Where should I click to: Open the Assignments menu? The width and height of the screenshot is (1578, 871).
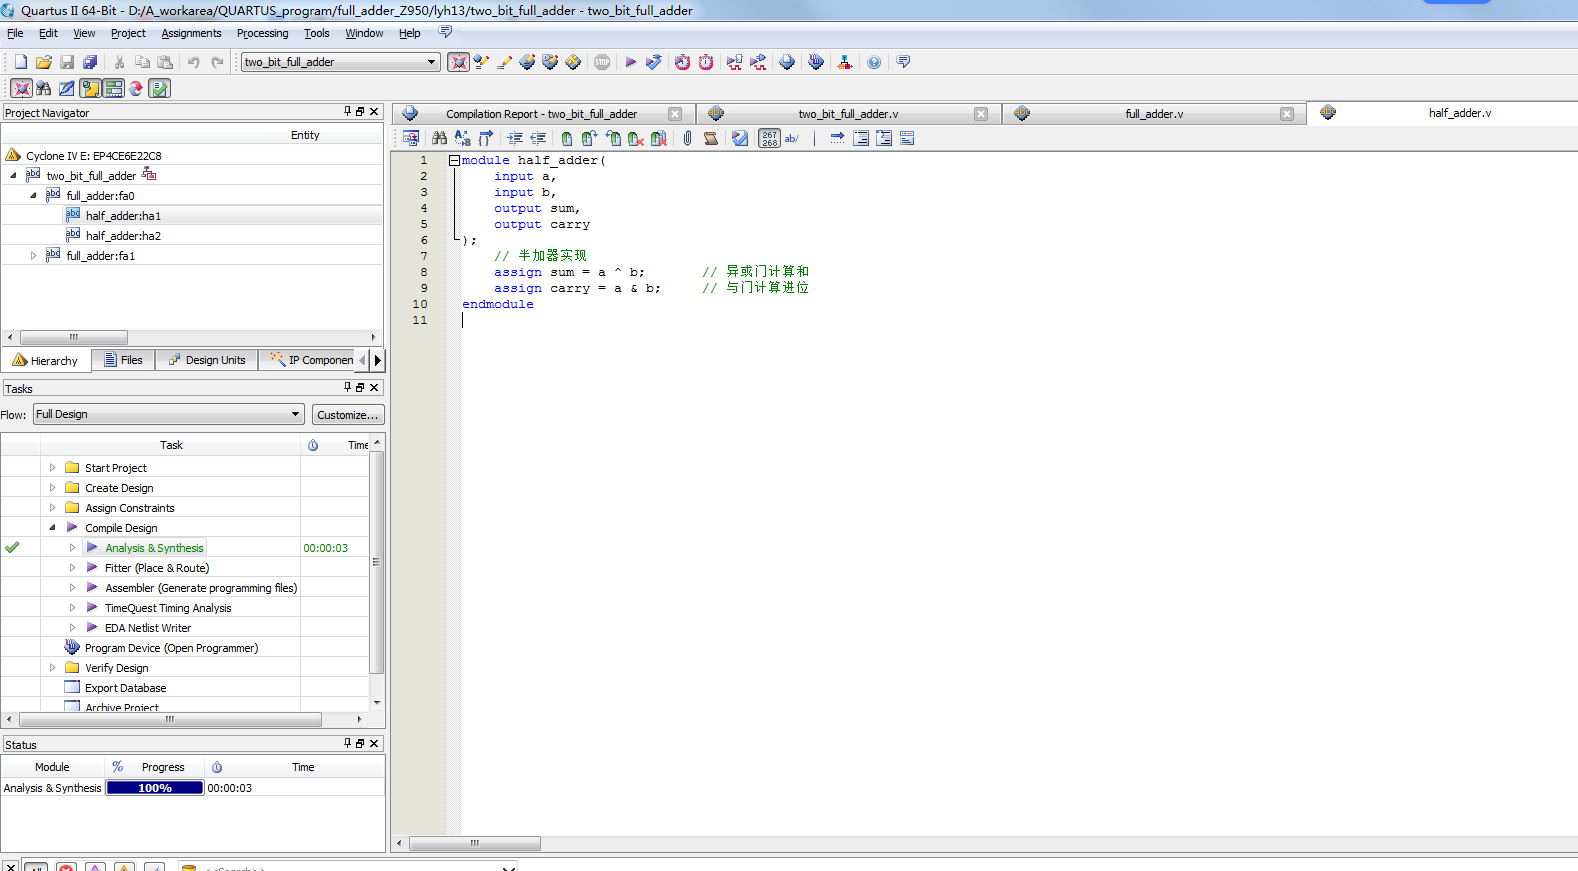tap(191, 33)
